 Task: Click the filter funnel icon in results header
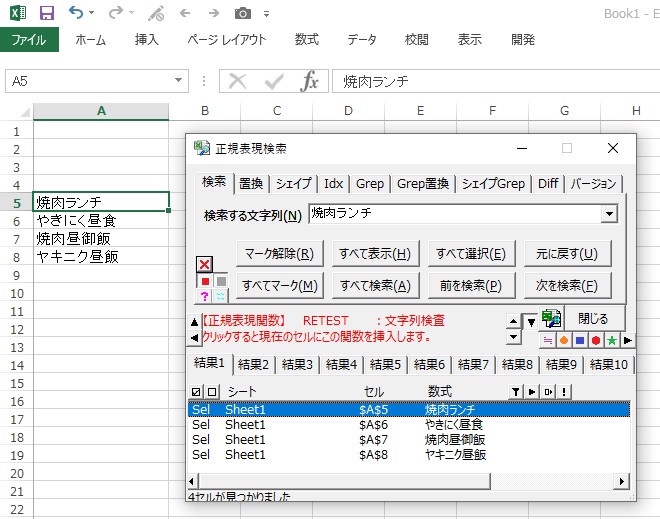click(x=515, y=391)
